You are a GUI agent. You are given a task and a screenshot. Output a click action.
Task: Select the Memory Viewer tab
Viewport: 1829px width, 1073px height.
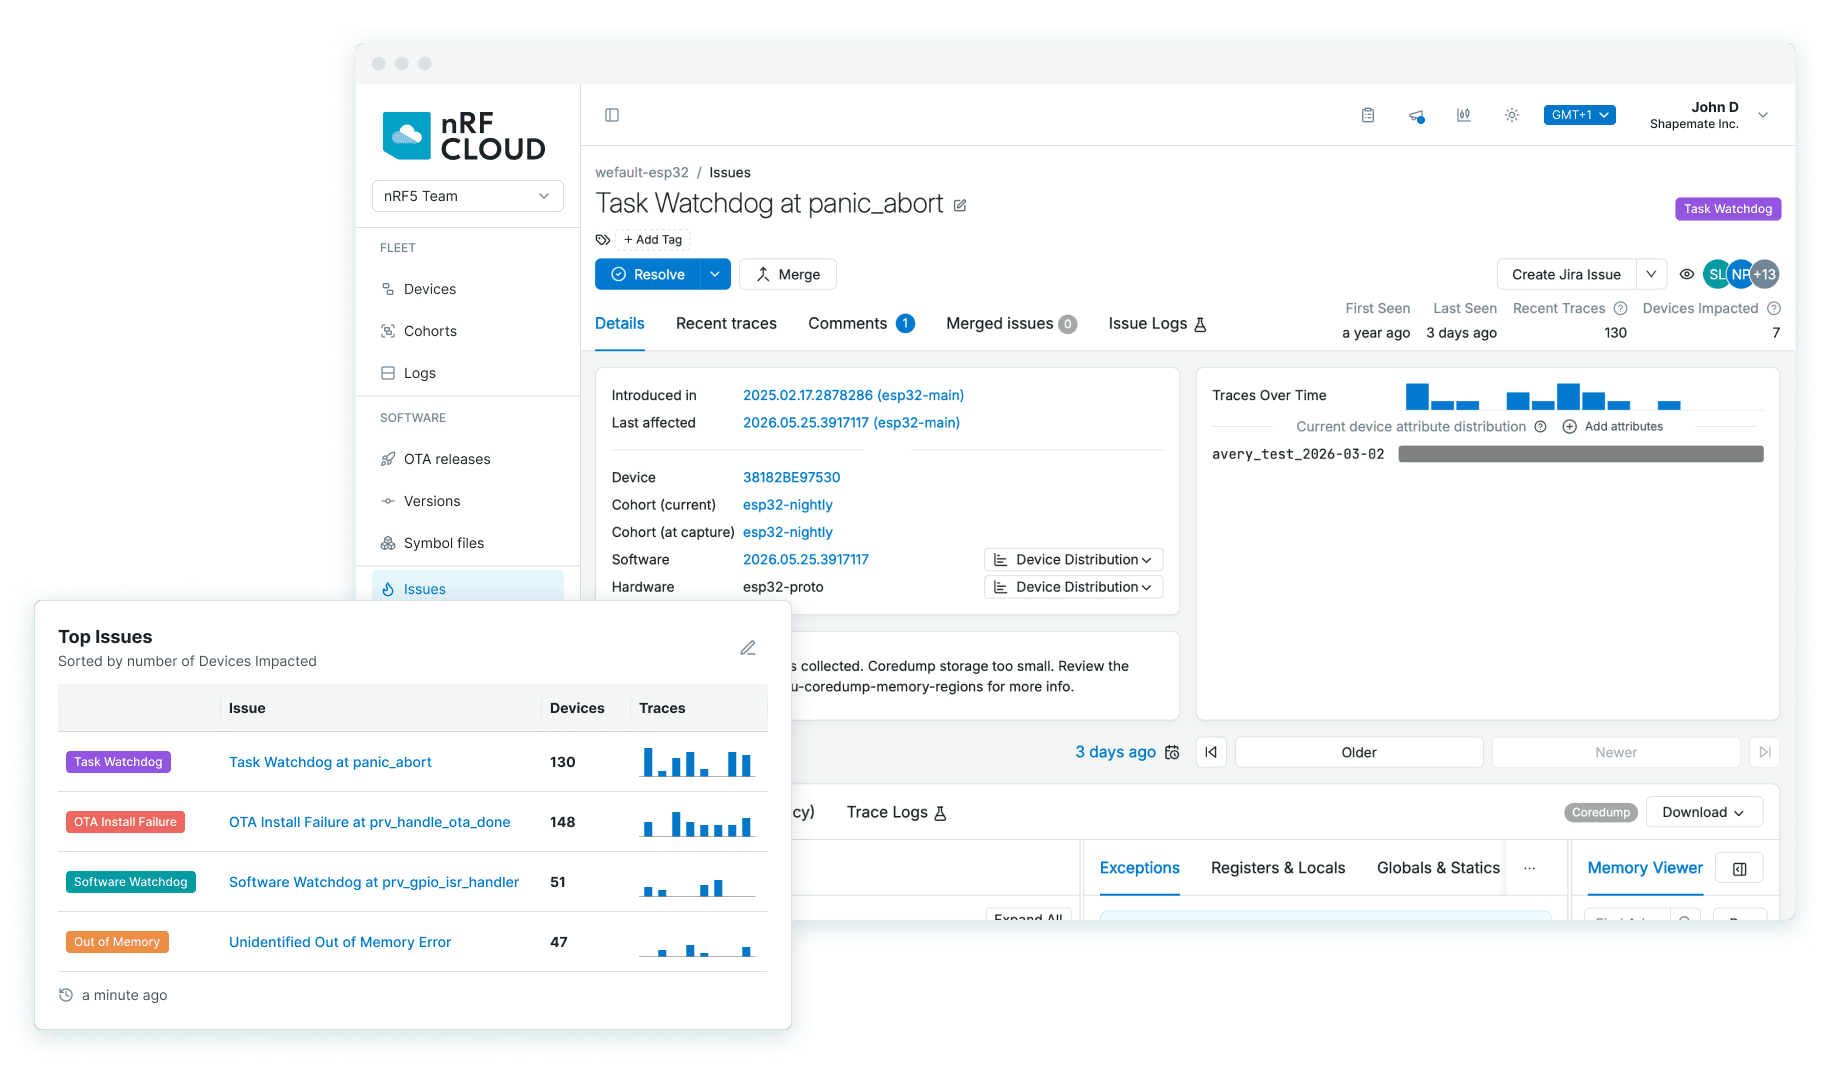pyautogui.click(x=1645, y=868)
